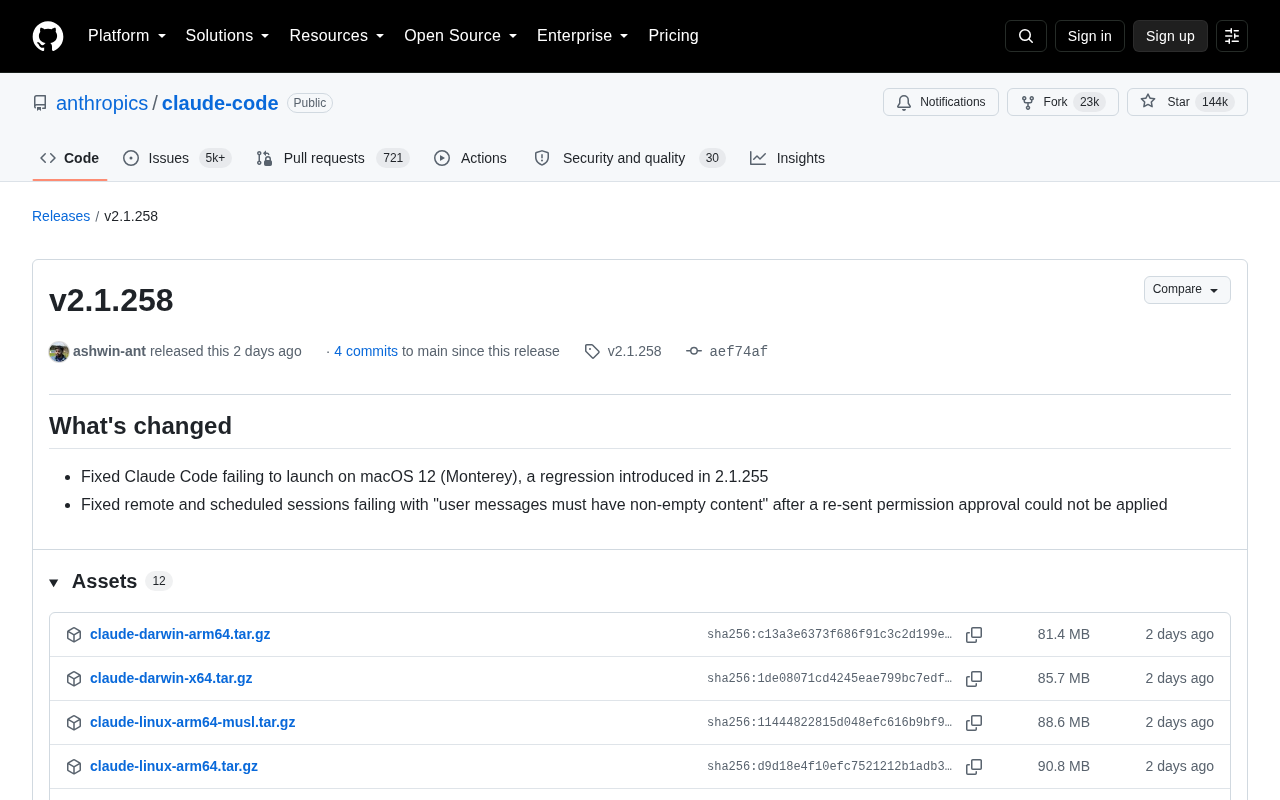
Task: View the 4 commits since release
Action: pos(366,351)
